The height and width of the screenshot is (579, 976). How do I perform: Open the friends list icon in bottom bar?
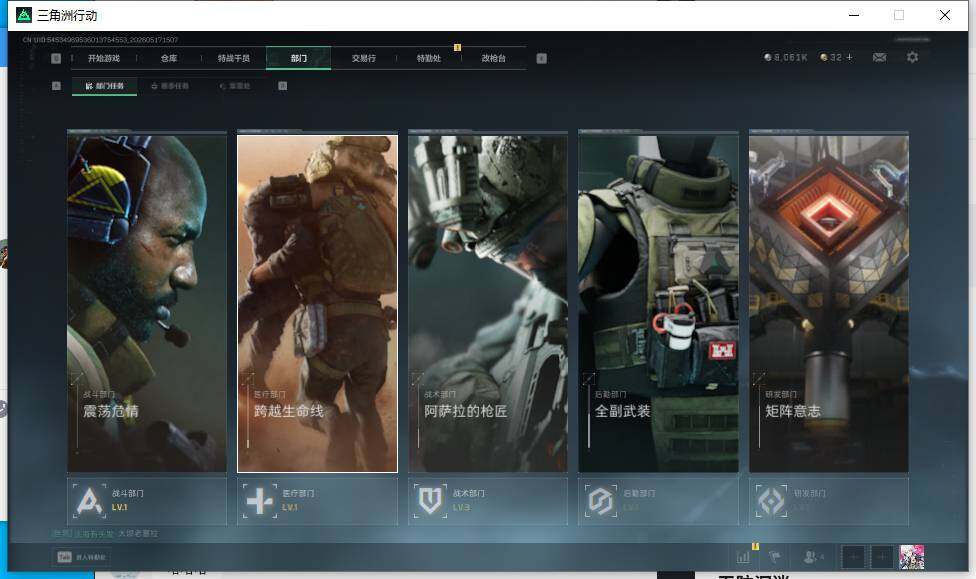811,557
